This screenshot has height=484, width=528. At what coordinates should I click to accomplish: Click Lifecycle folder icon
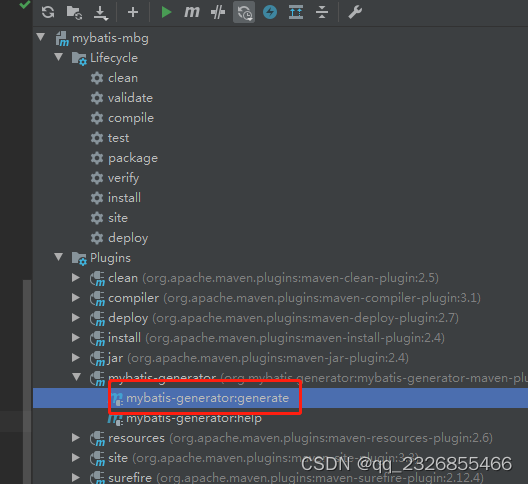tap(79, 58)
